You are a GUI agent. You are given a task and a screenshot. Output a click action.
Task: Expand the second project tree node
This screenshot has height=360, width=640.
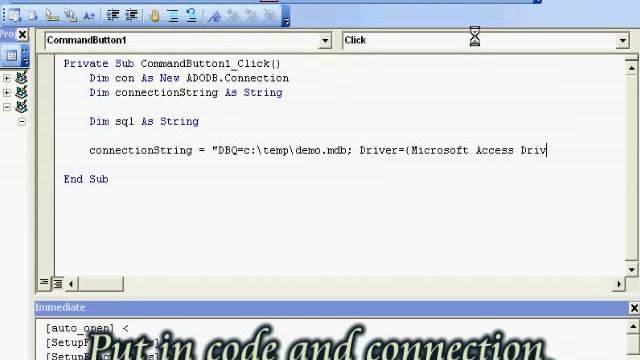pos(7,93)
